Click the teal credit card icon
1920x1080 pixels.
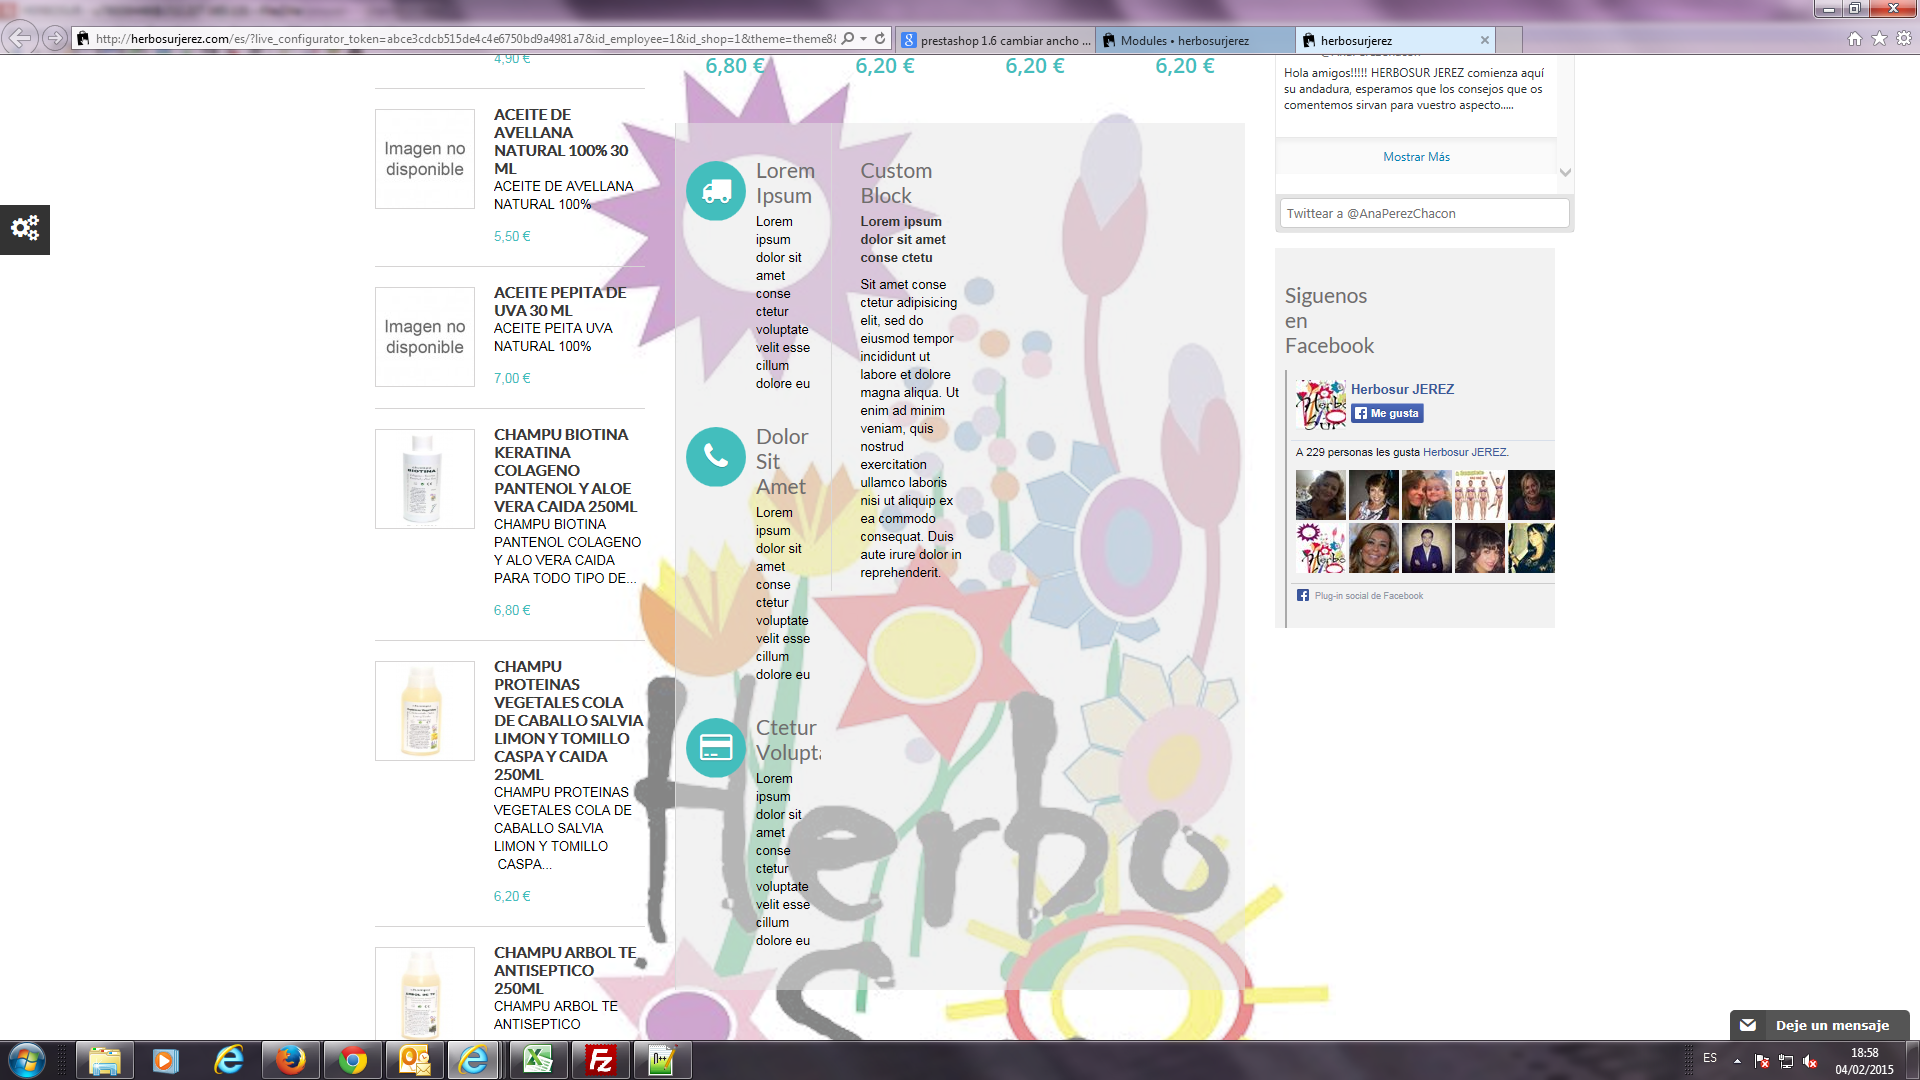[716, 747]
